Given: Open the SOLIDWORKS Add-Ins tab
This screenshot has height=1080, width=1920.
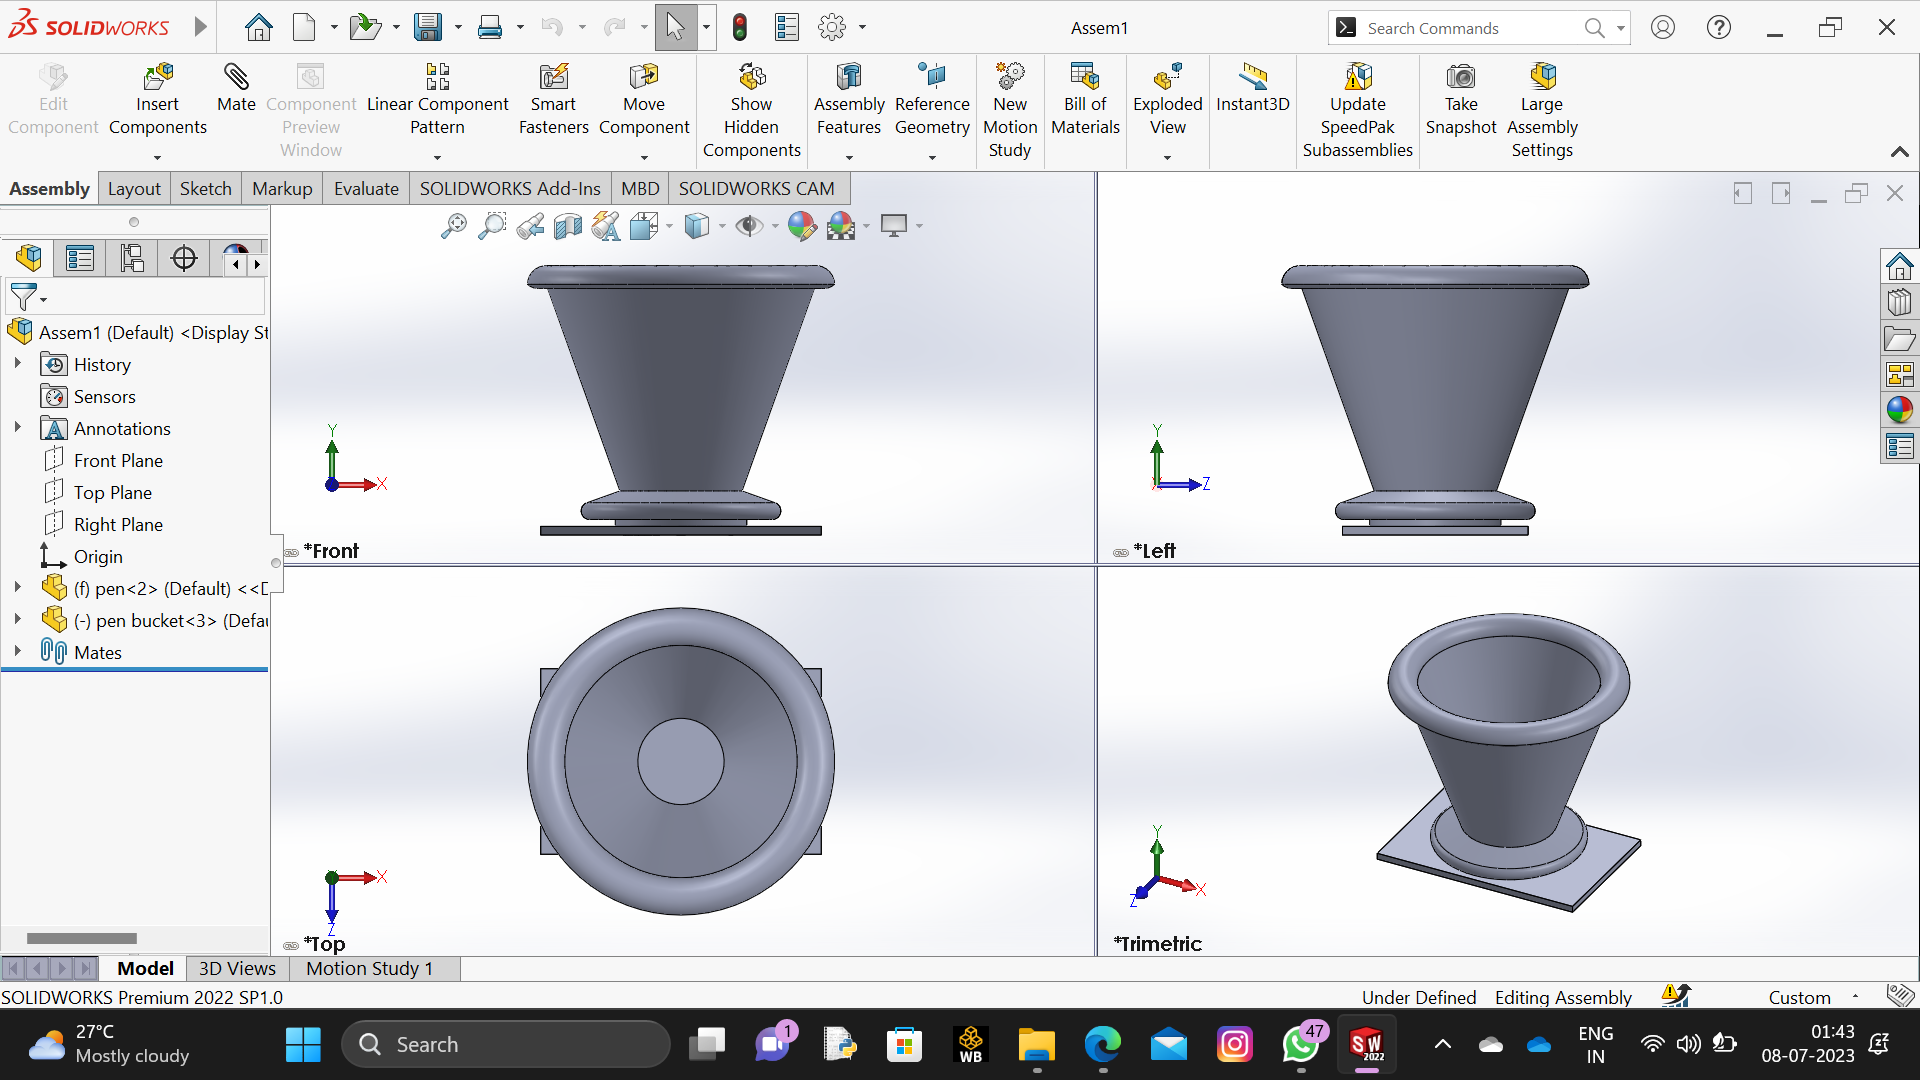Looking at the screenshot, I should coord(510,189).
